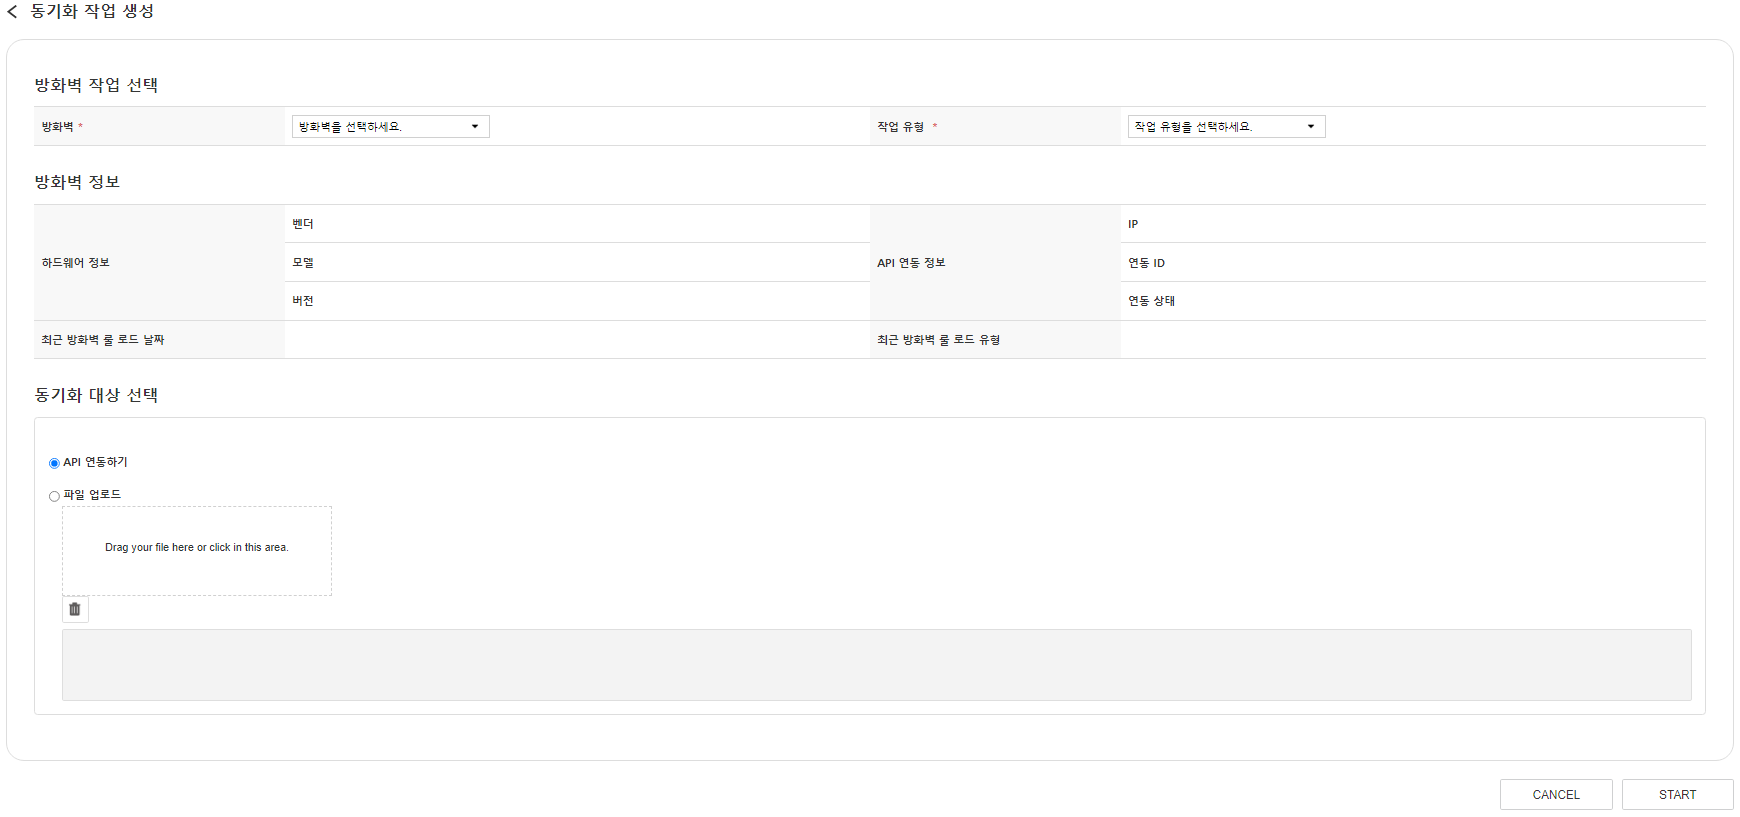1740x817 pixels.
Task: Open the 작업 유형을 선택하세요 dropdown
Action: tap(1226, 127)
